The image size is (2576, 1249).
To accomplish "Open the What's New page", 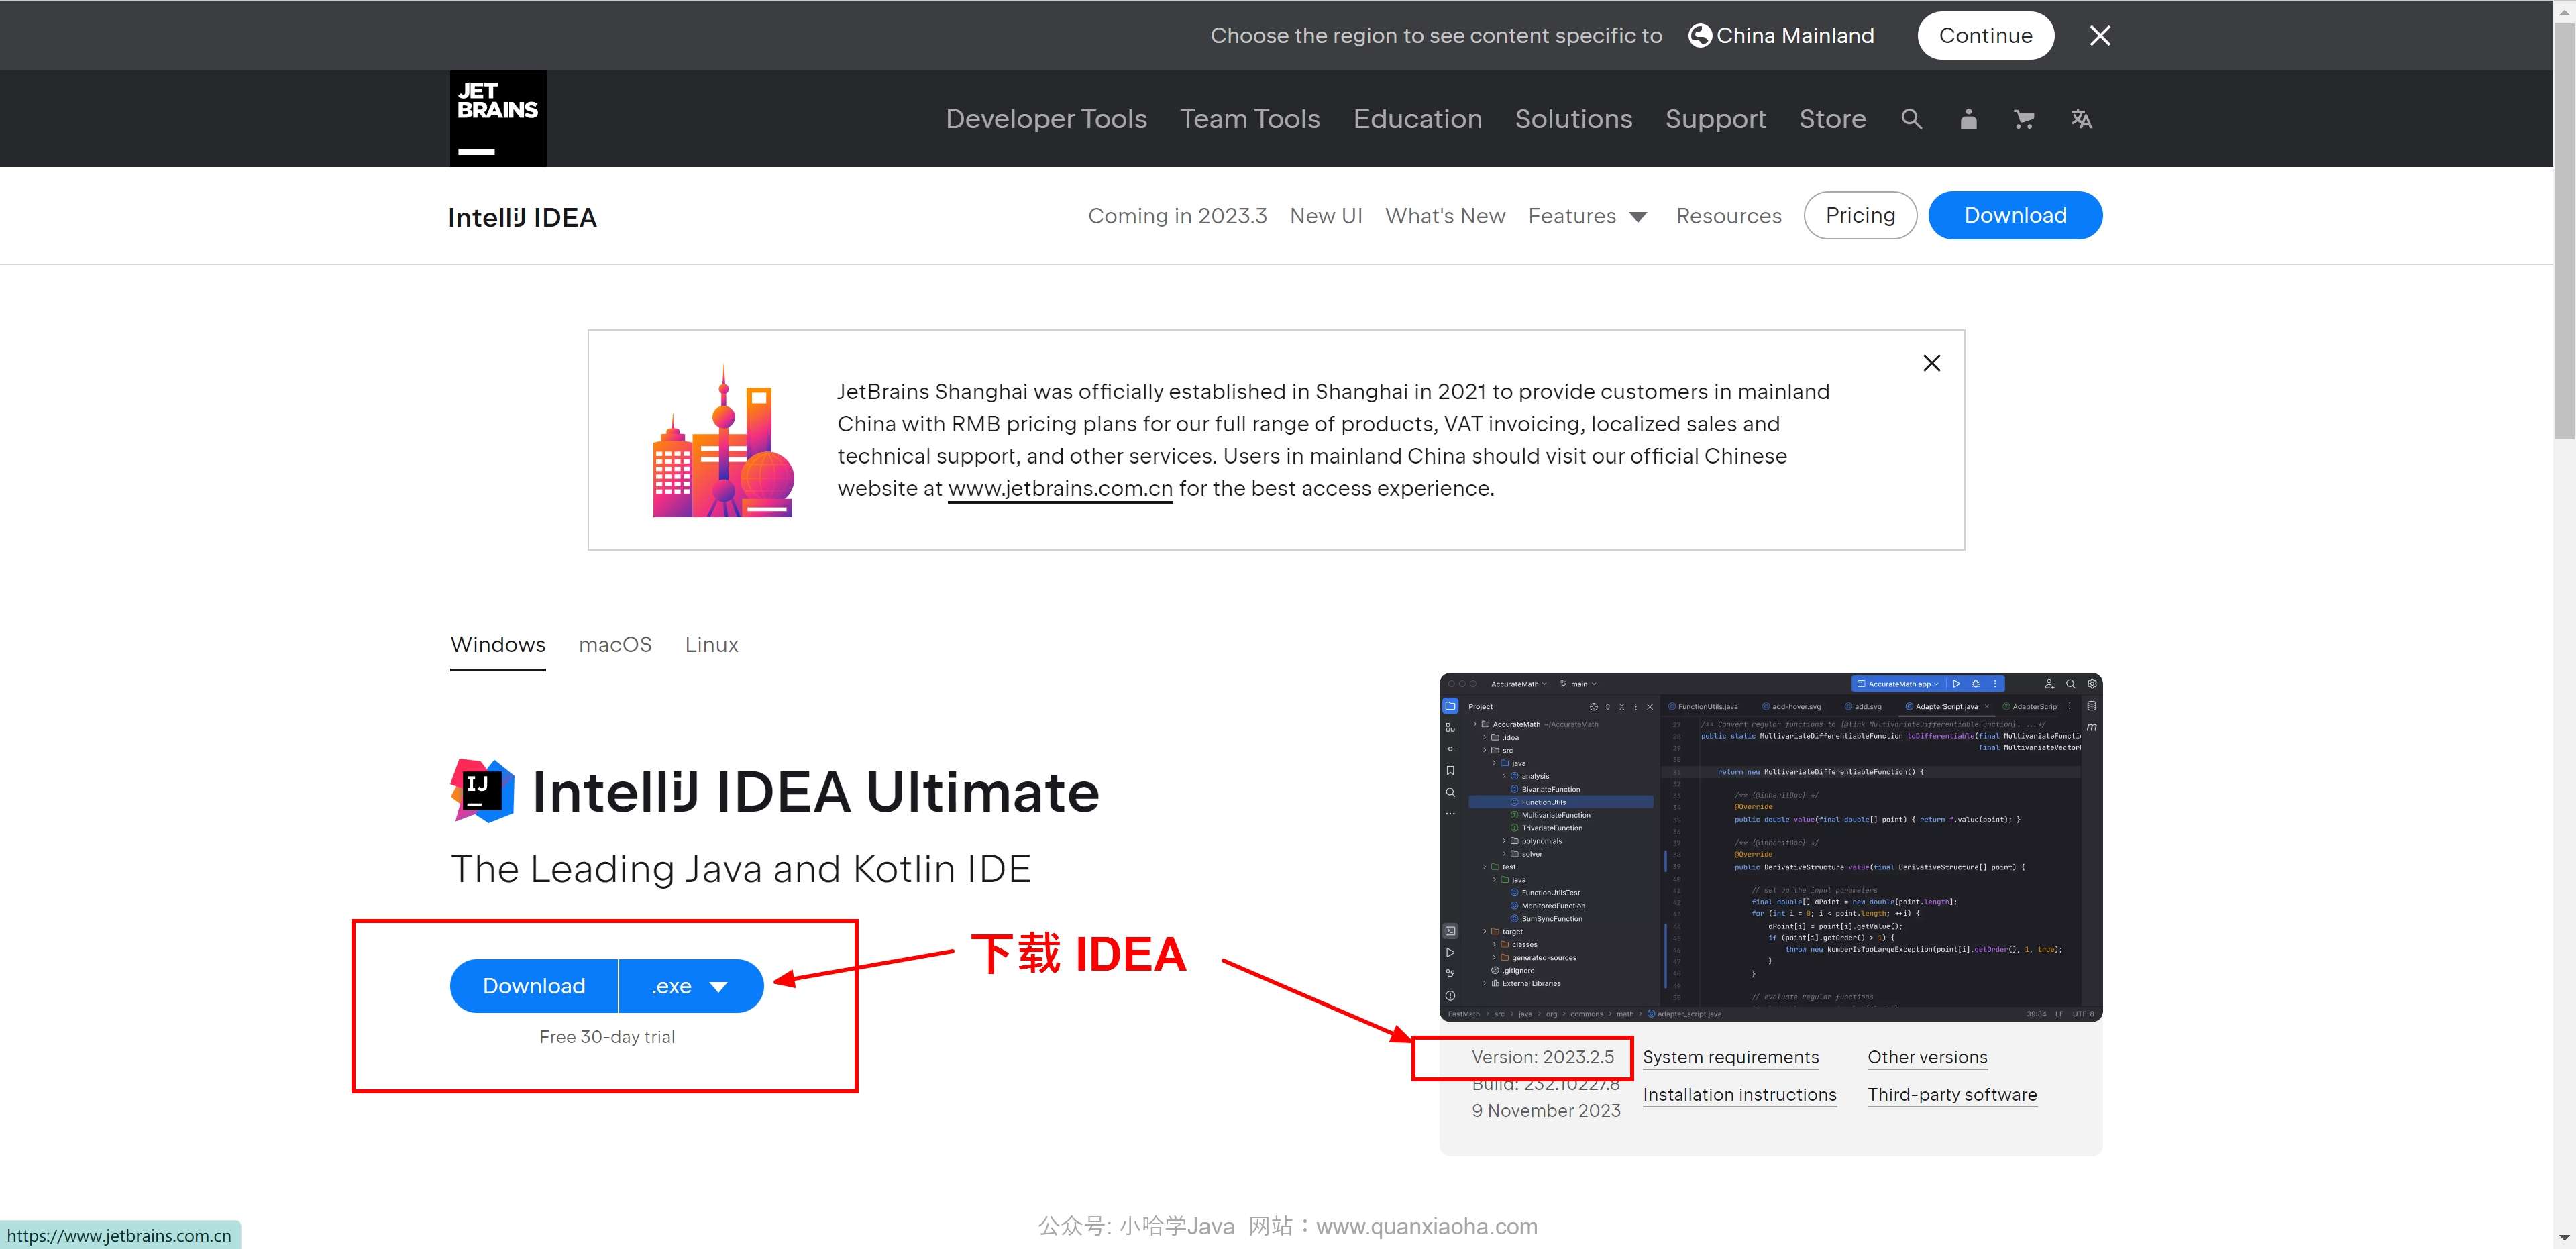I will click(x=1445, y=216).
